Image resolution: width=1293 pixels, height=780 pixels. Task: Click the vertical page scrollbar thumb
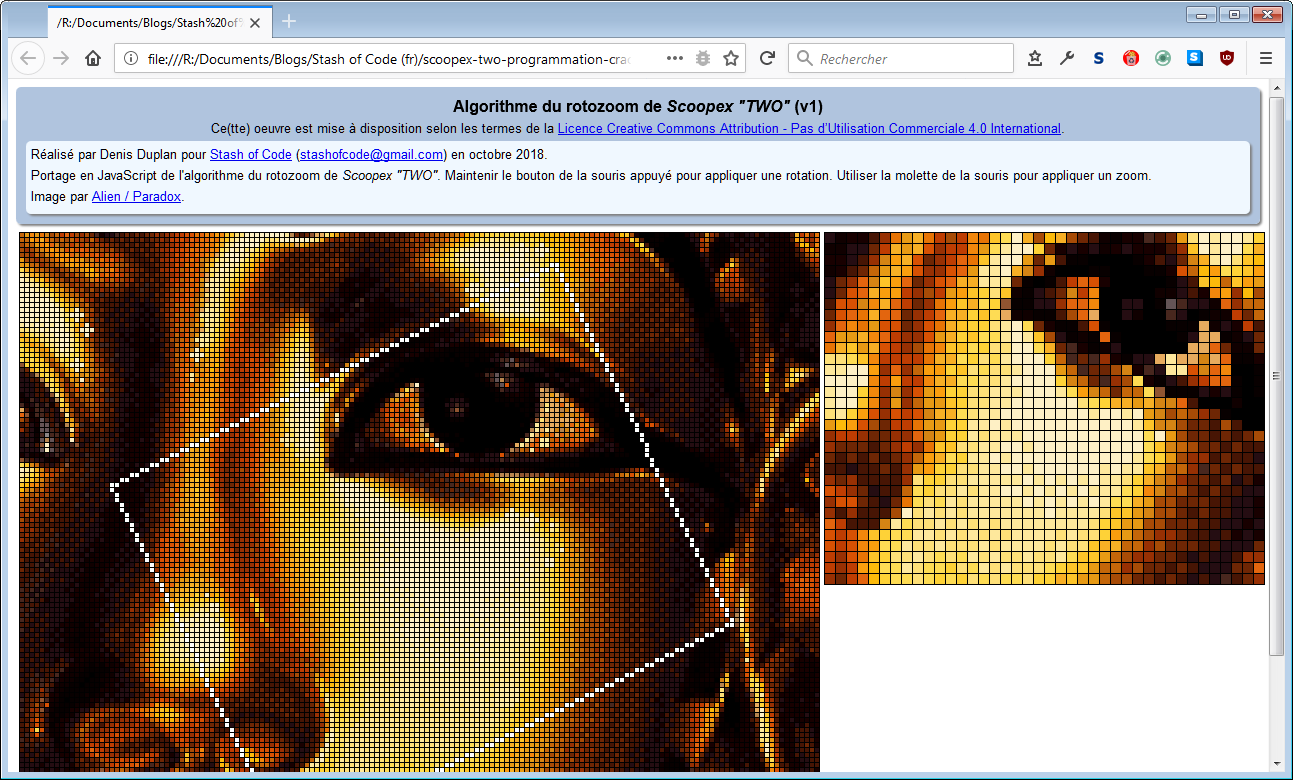[1276, 376]
